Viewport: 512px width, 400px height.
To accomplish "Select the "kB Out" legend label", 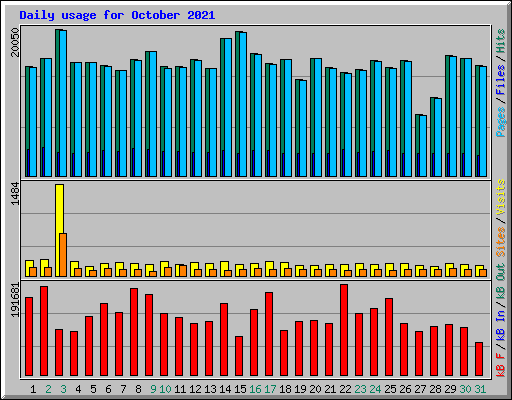I will (501, 281).
